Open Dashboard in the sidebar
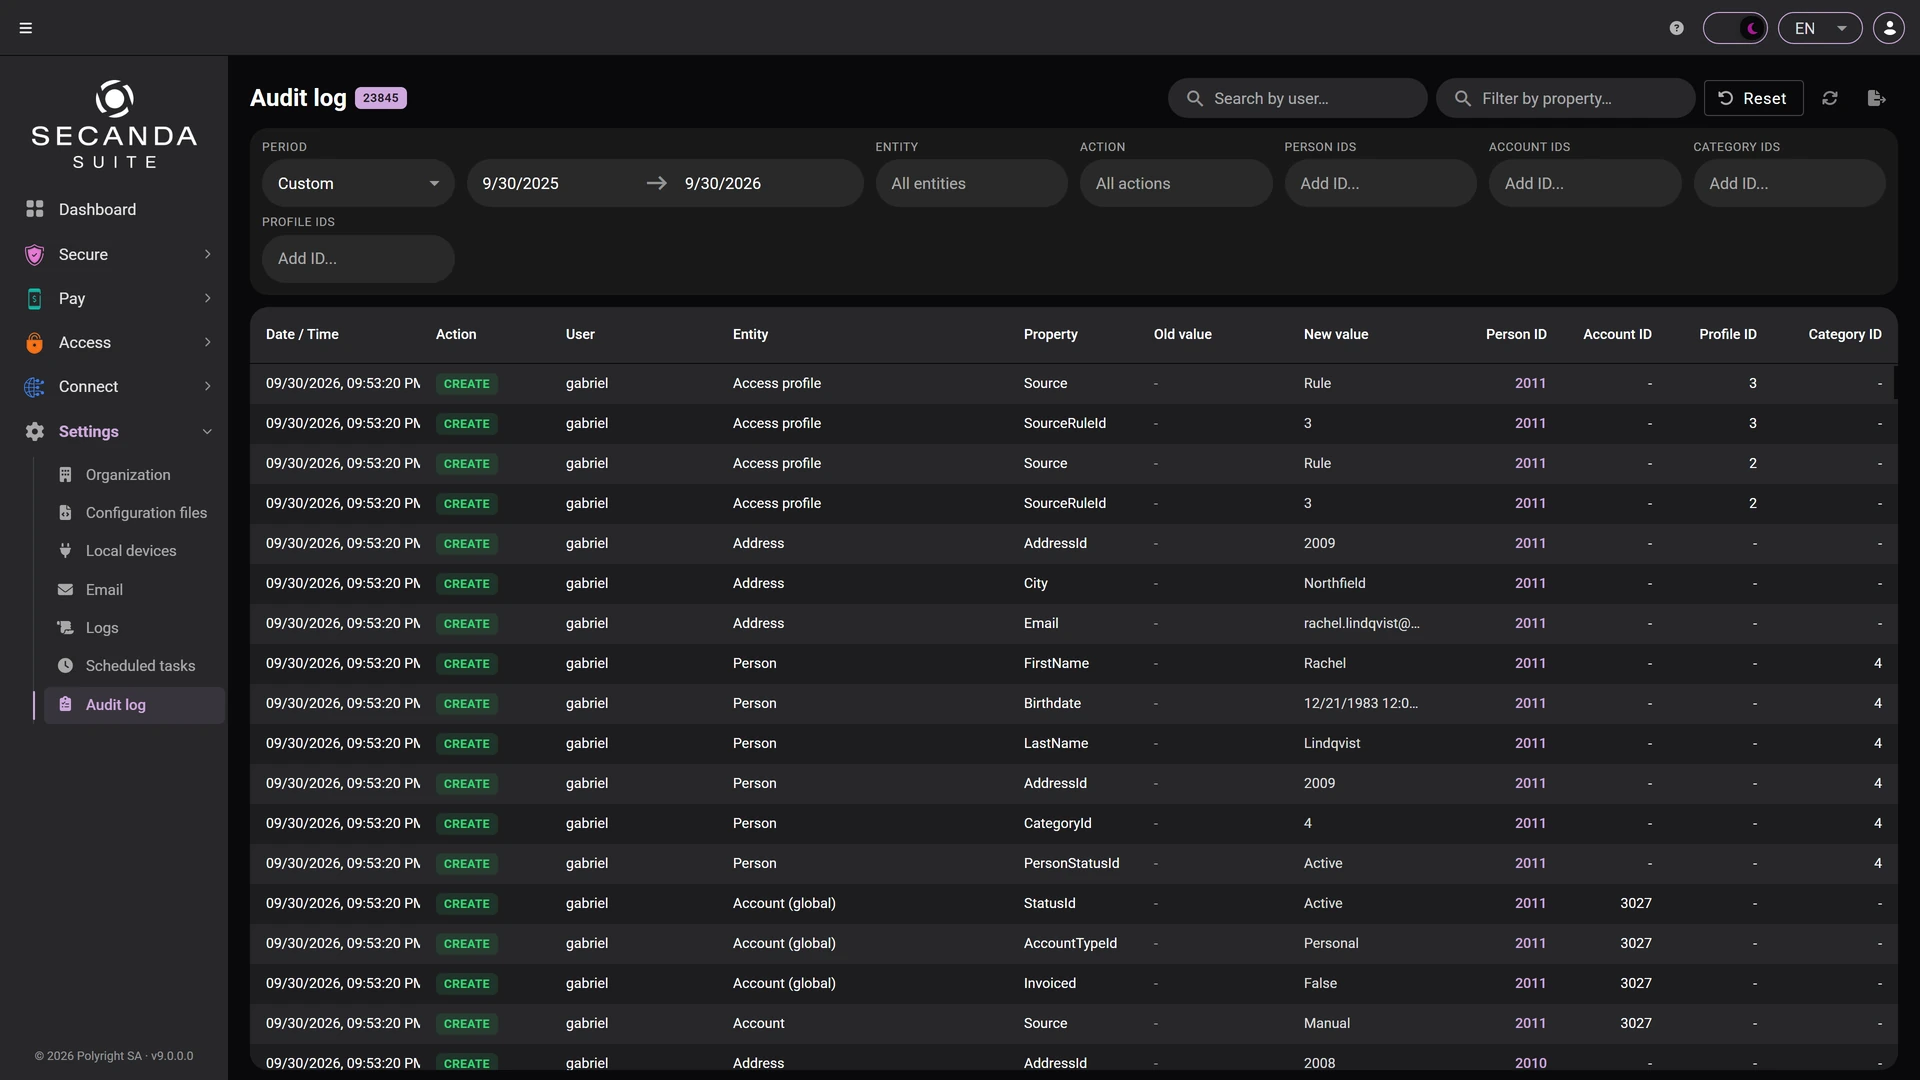The image size is (1920, 1080). (97, 209)
